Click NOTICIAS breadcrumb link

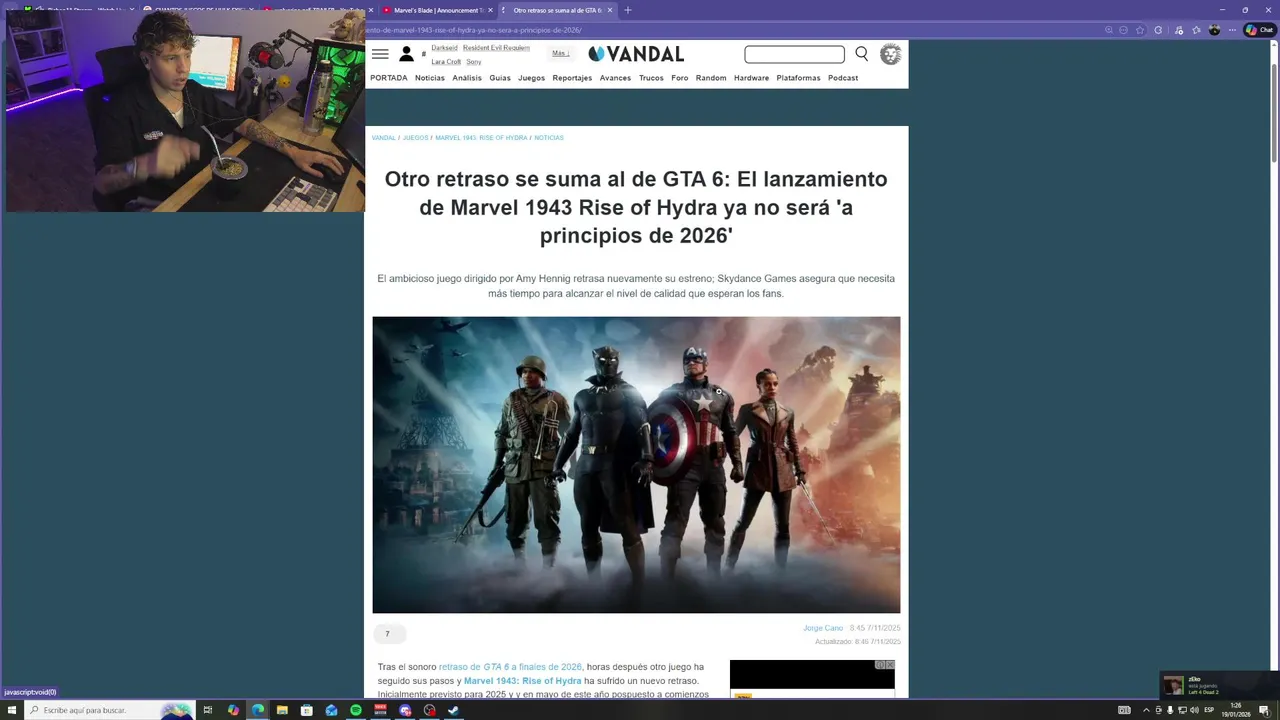click(x=549, y=138)
